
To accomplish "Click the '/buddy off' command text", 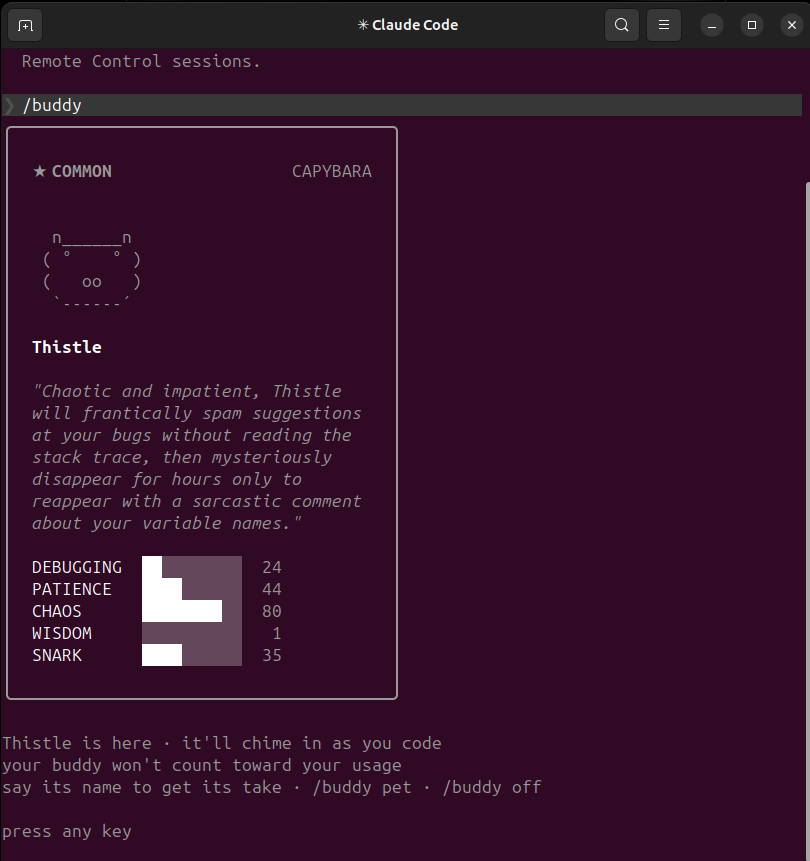I will 492,787.
